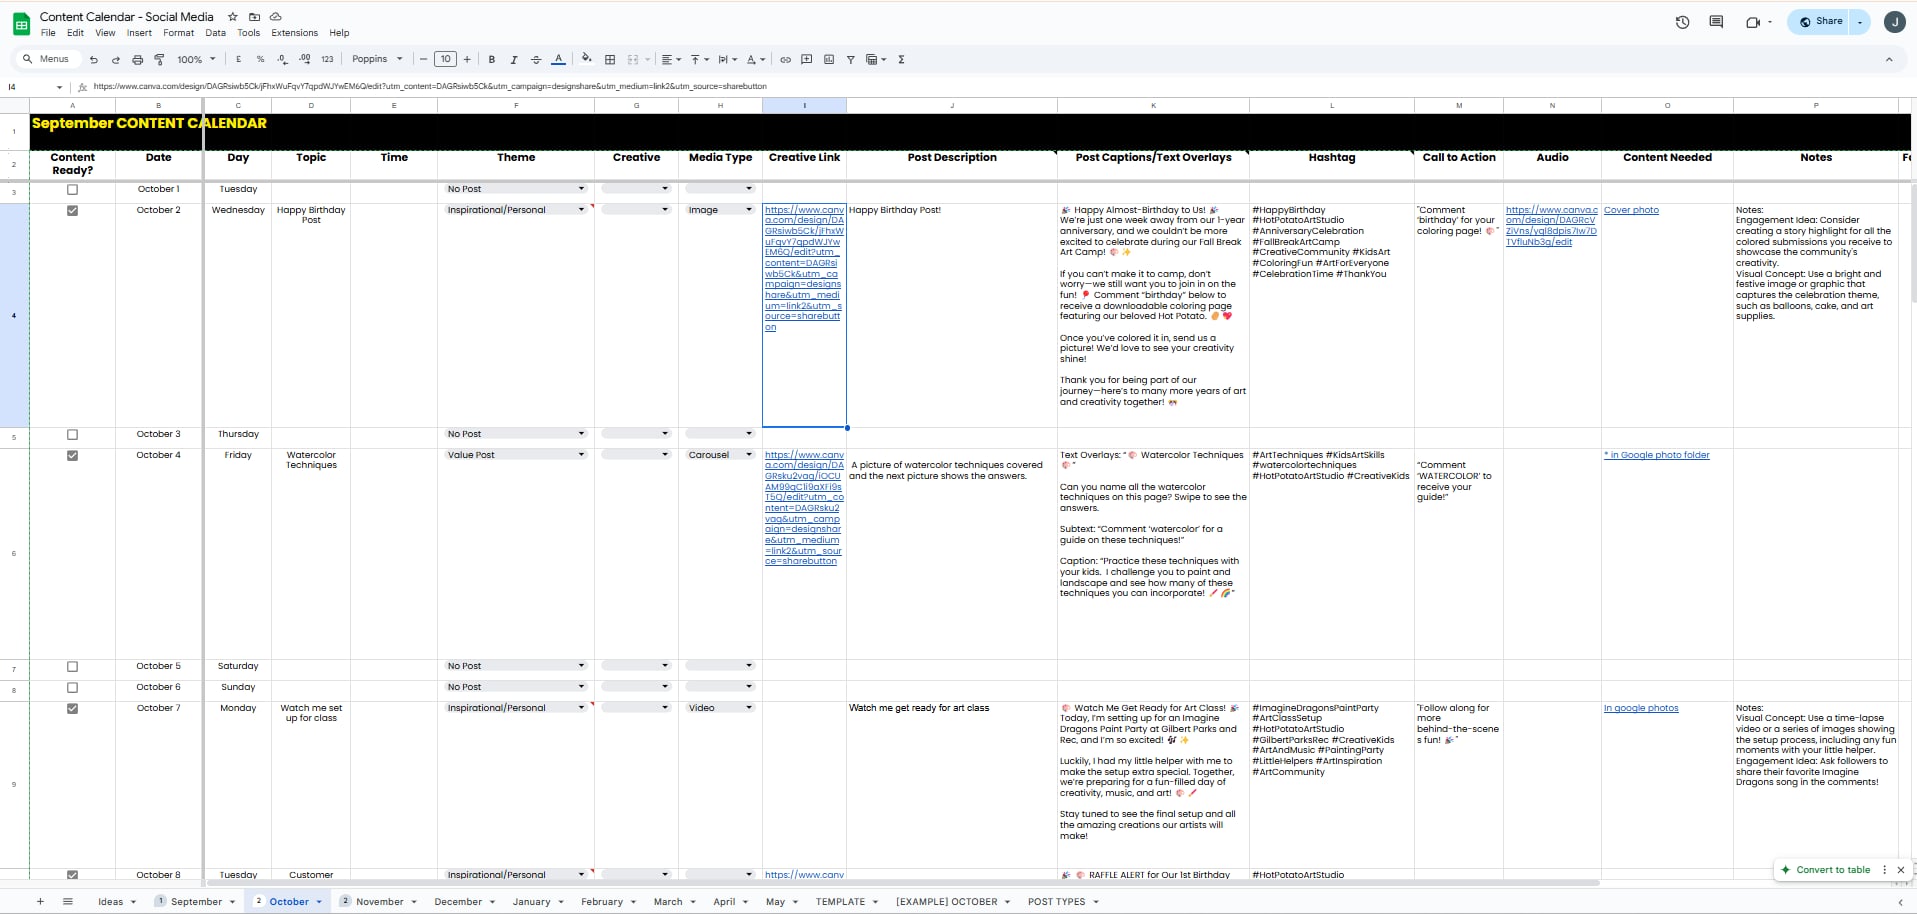Open the Insert menu
This screenshot has width=1917, height=914.
pos(139,33)
